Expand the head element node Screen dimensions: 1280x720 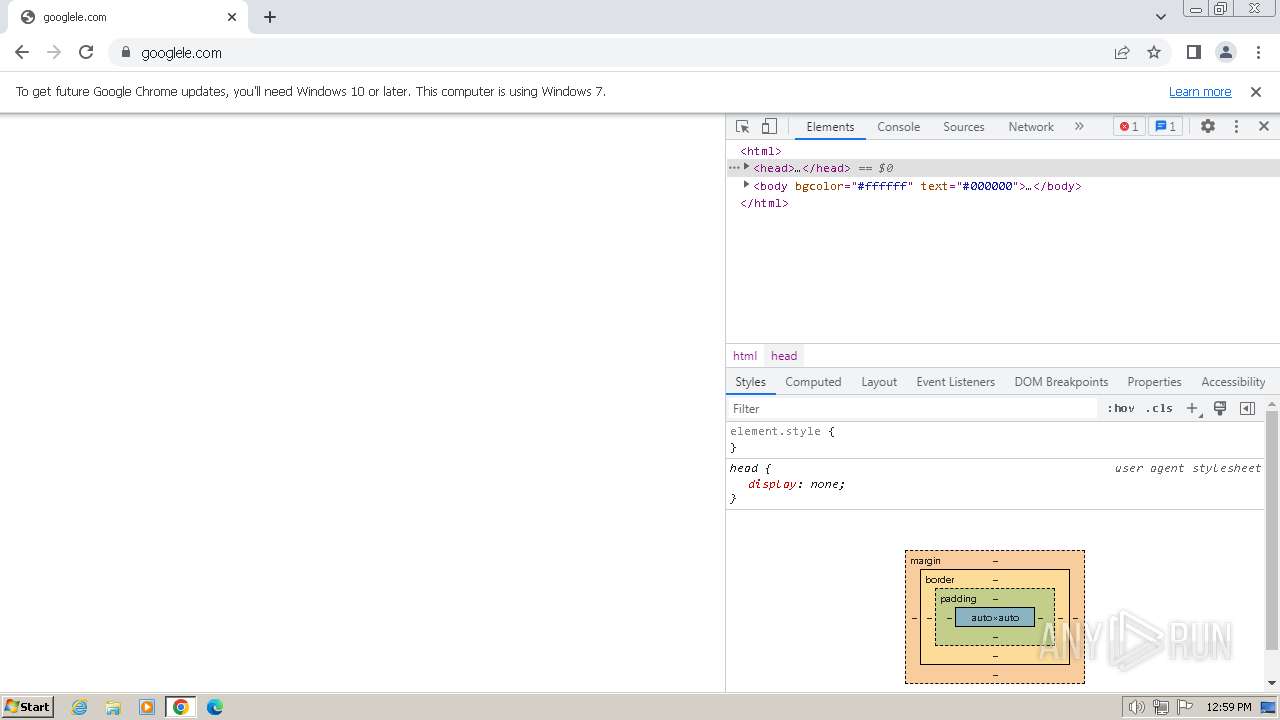[746, 168]
